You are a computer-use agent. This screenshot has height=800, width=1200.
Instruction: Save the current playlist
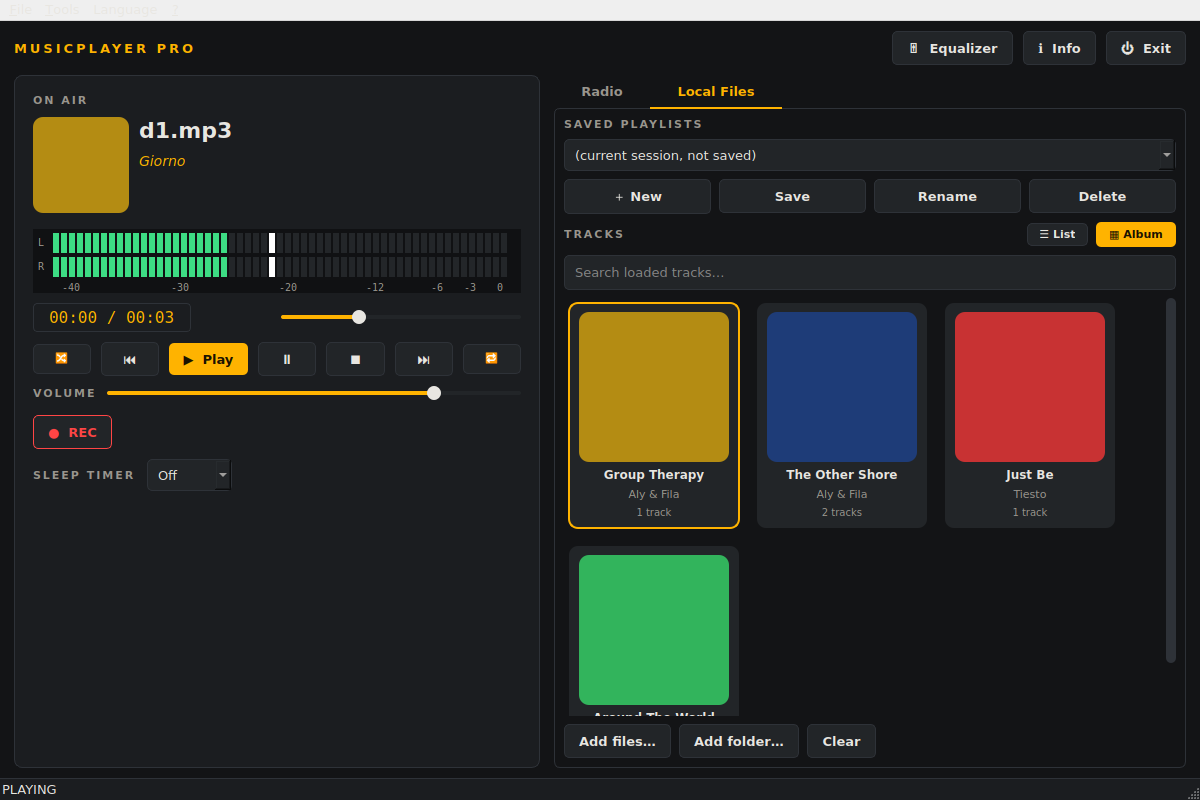pos(792,196)
